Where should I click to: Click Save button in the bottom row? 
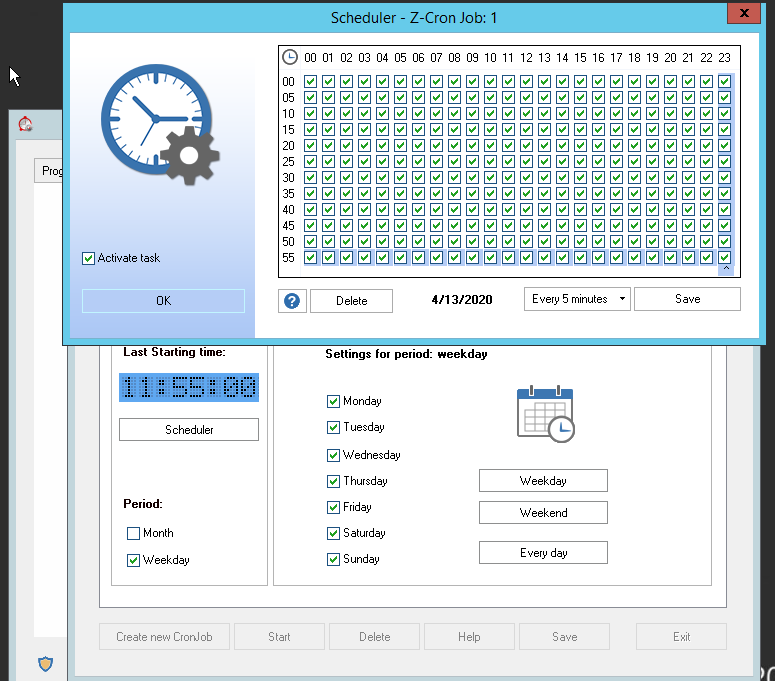pyautogui.click(x=564, y=637)
